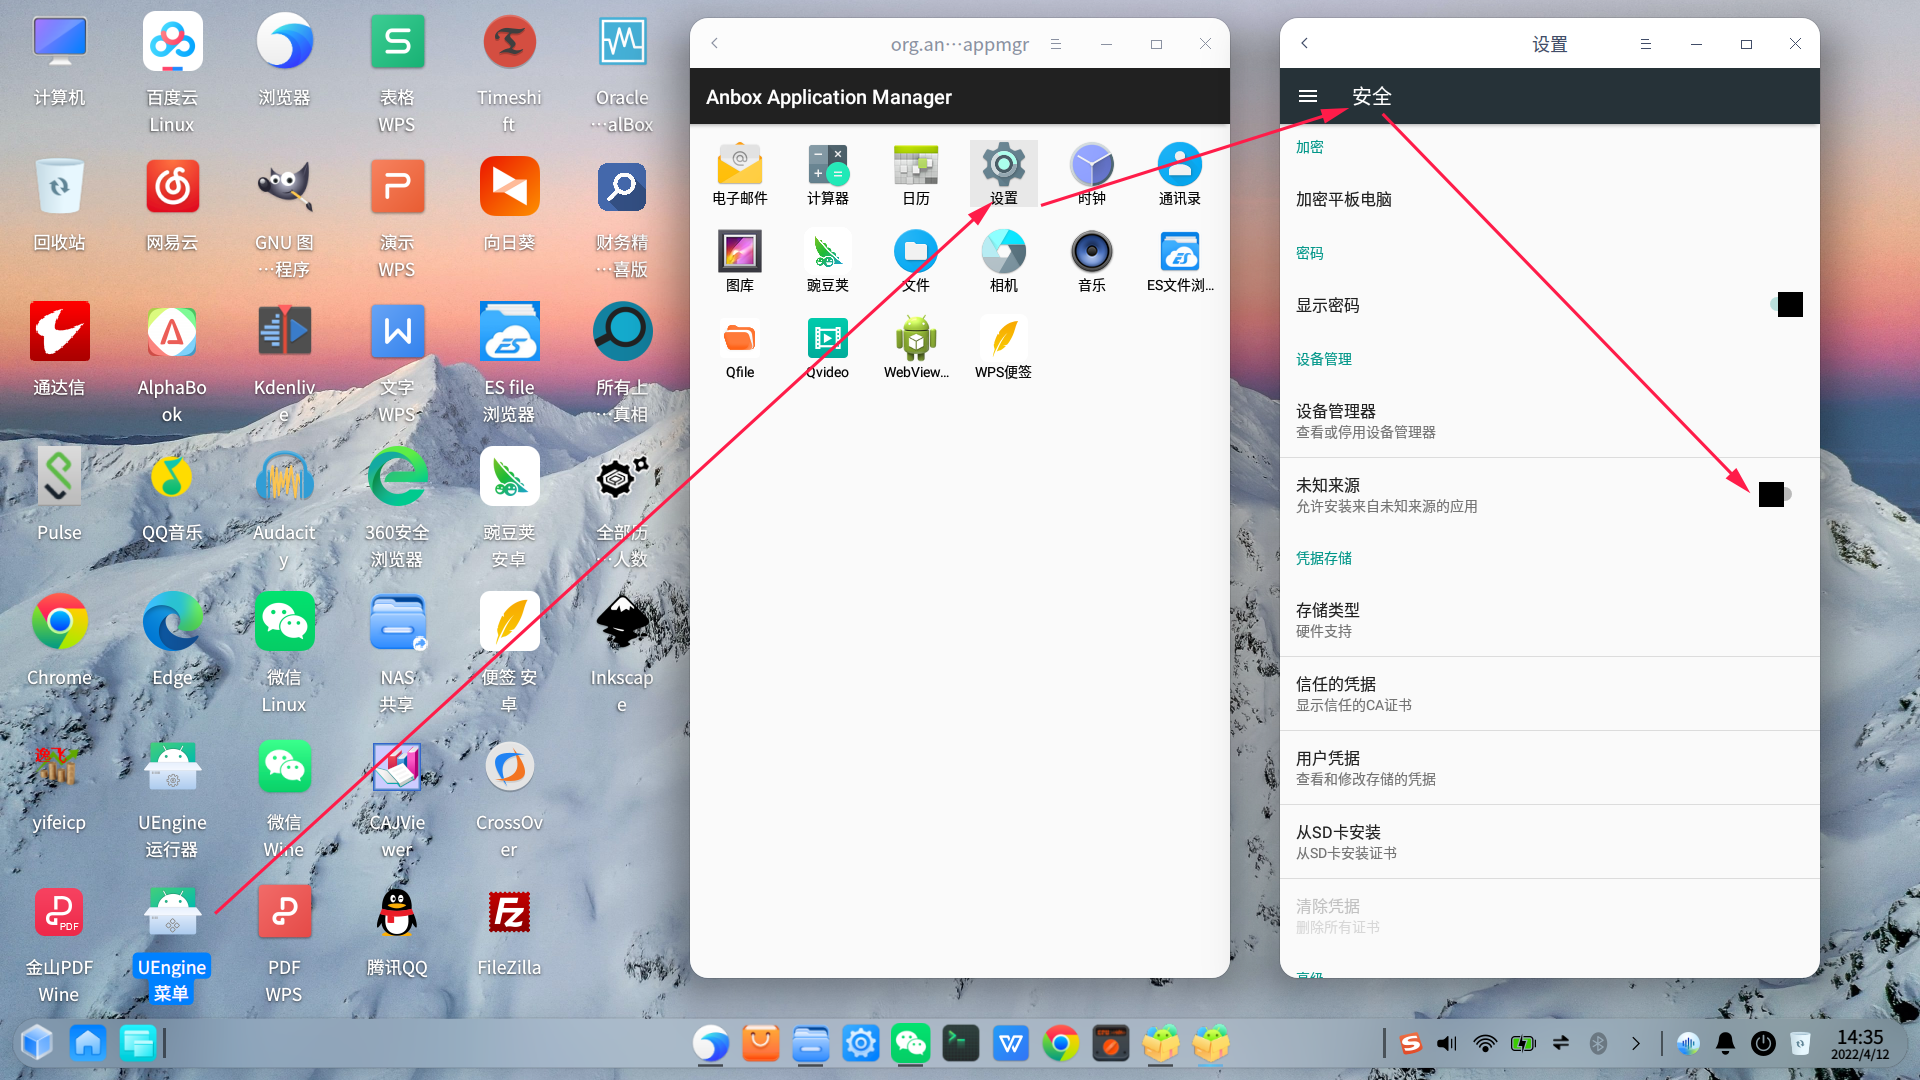The height and width of the screenshot is (1080, 1920).
Task: Open WeChat from the taskbar
Action: click(911, 1043)
